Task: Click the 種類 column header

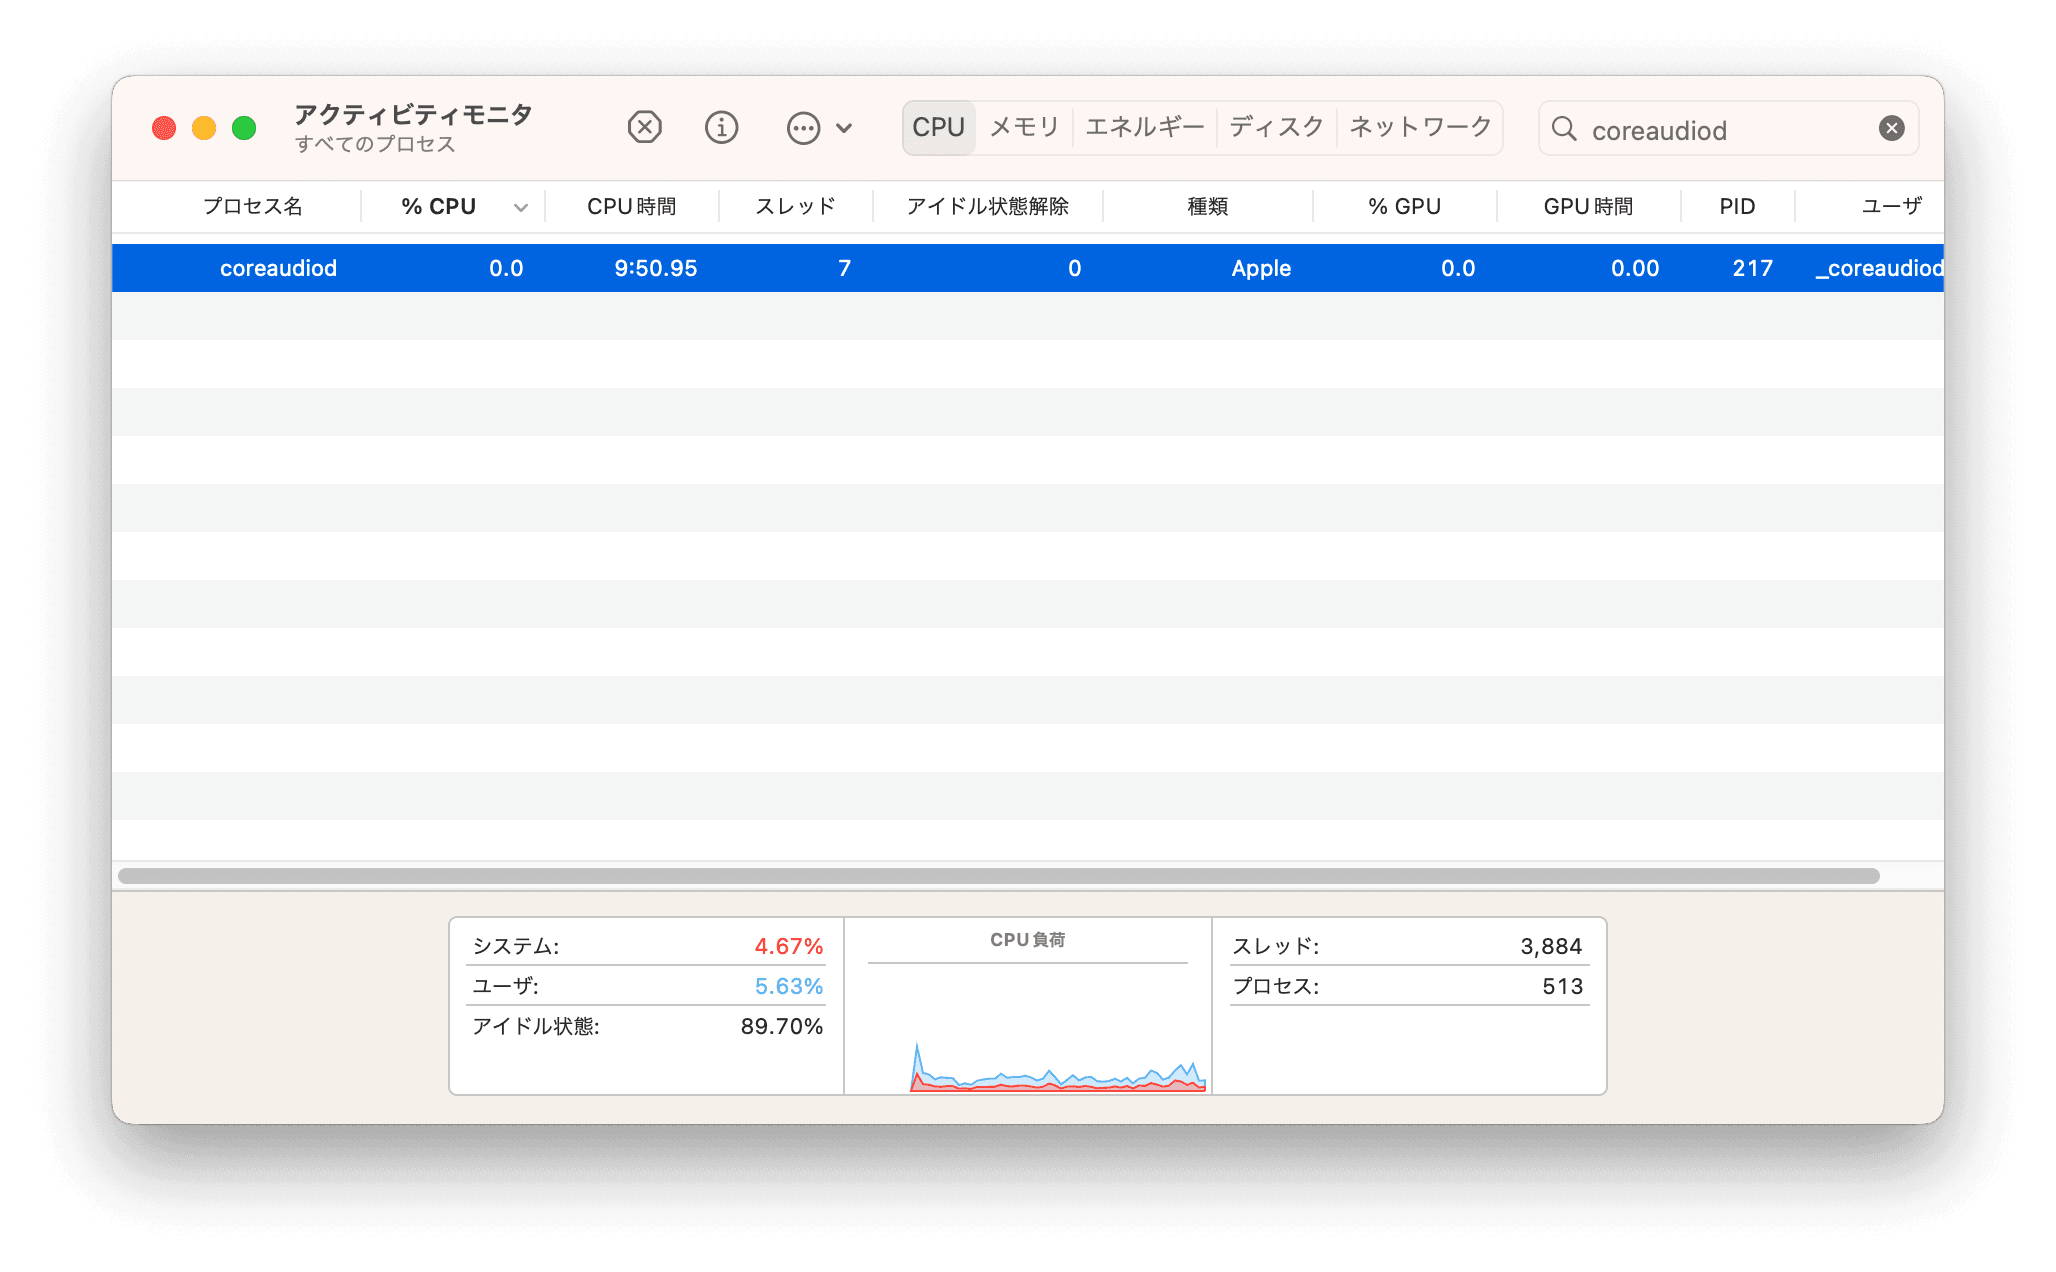Action: (1207, 206)
